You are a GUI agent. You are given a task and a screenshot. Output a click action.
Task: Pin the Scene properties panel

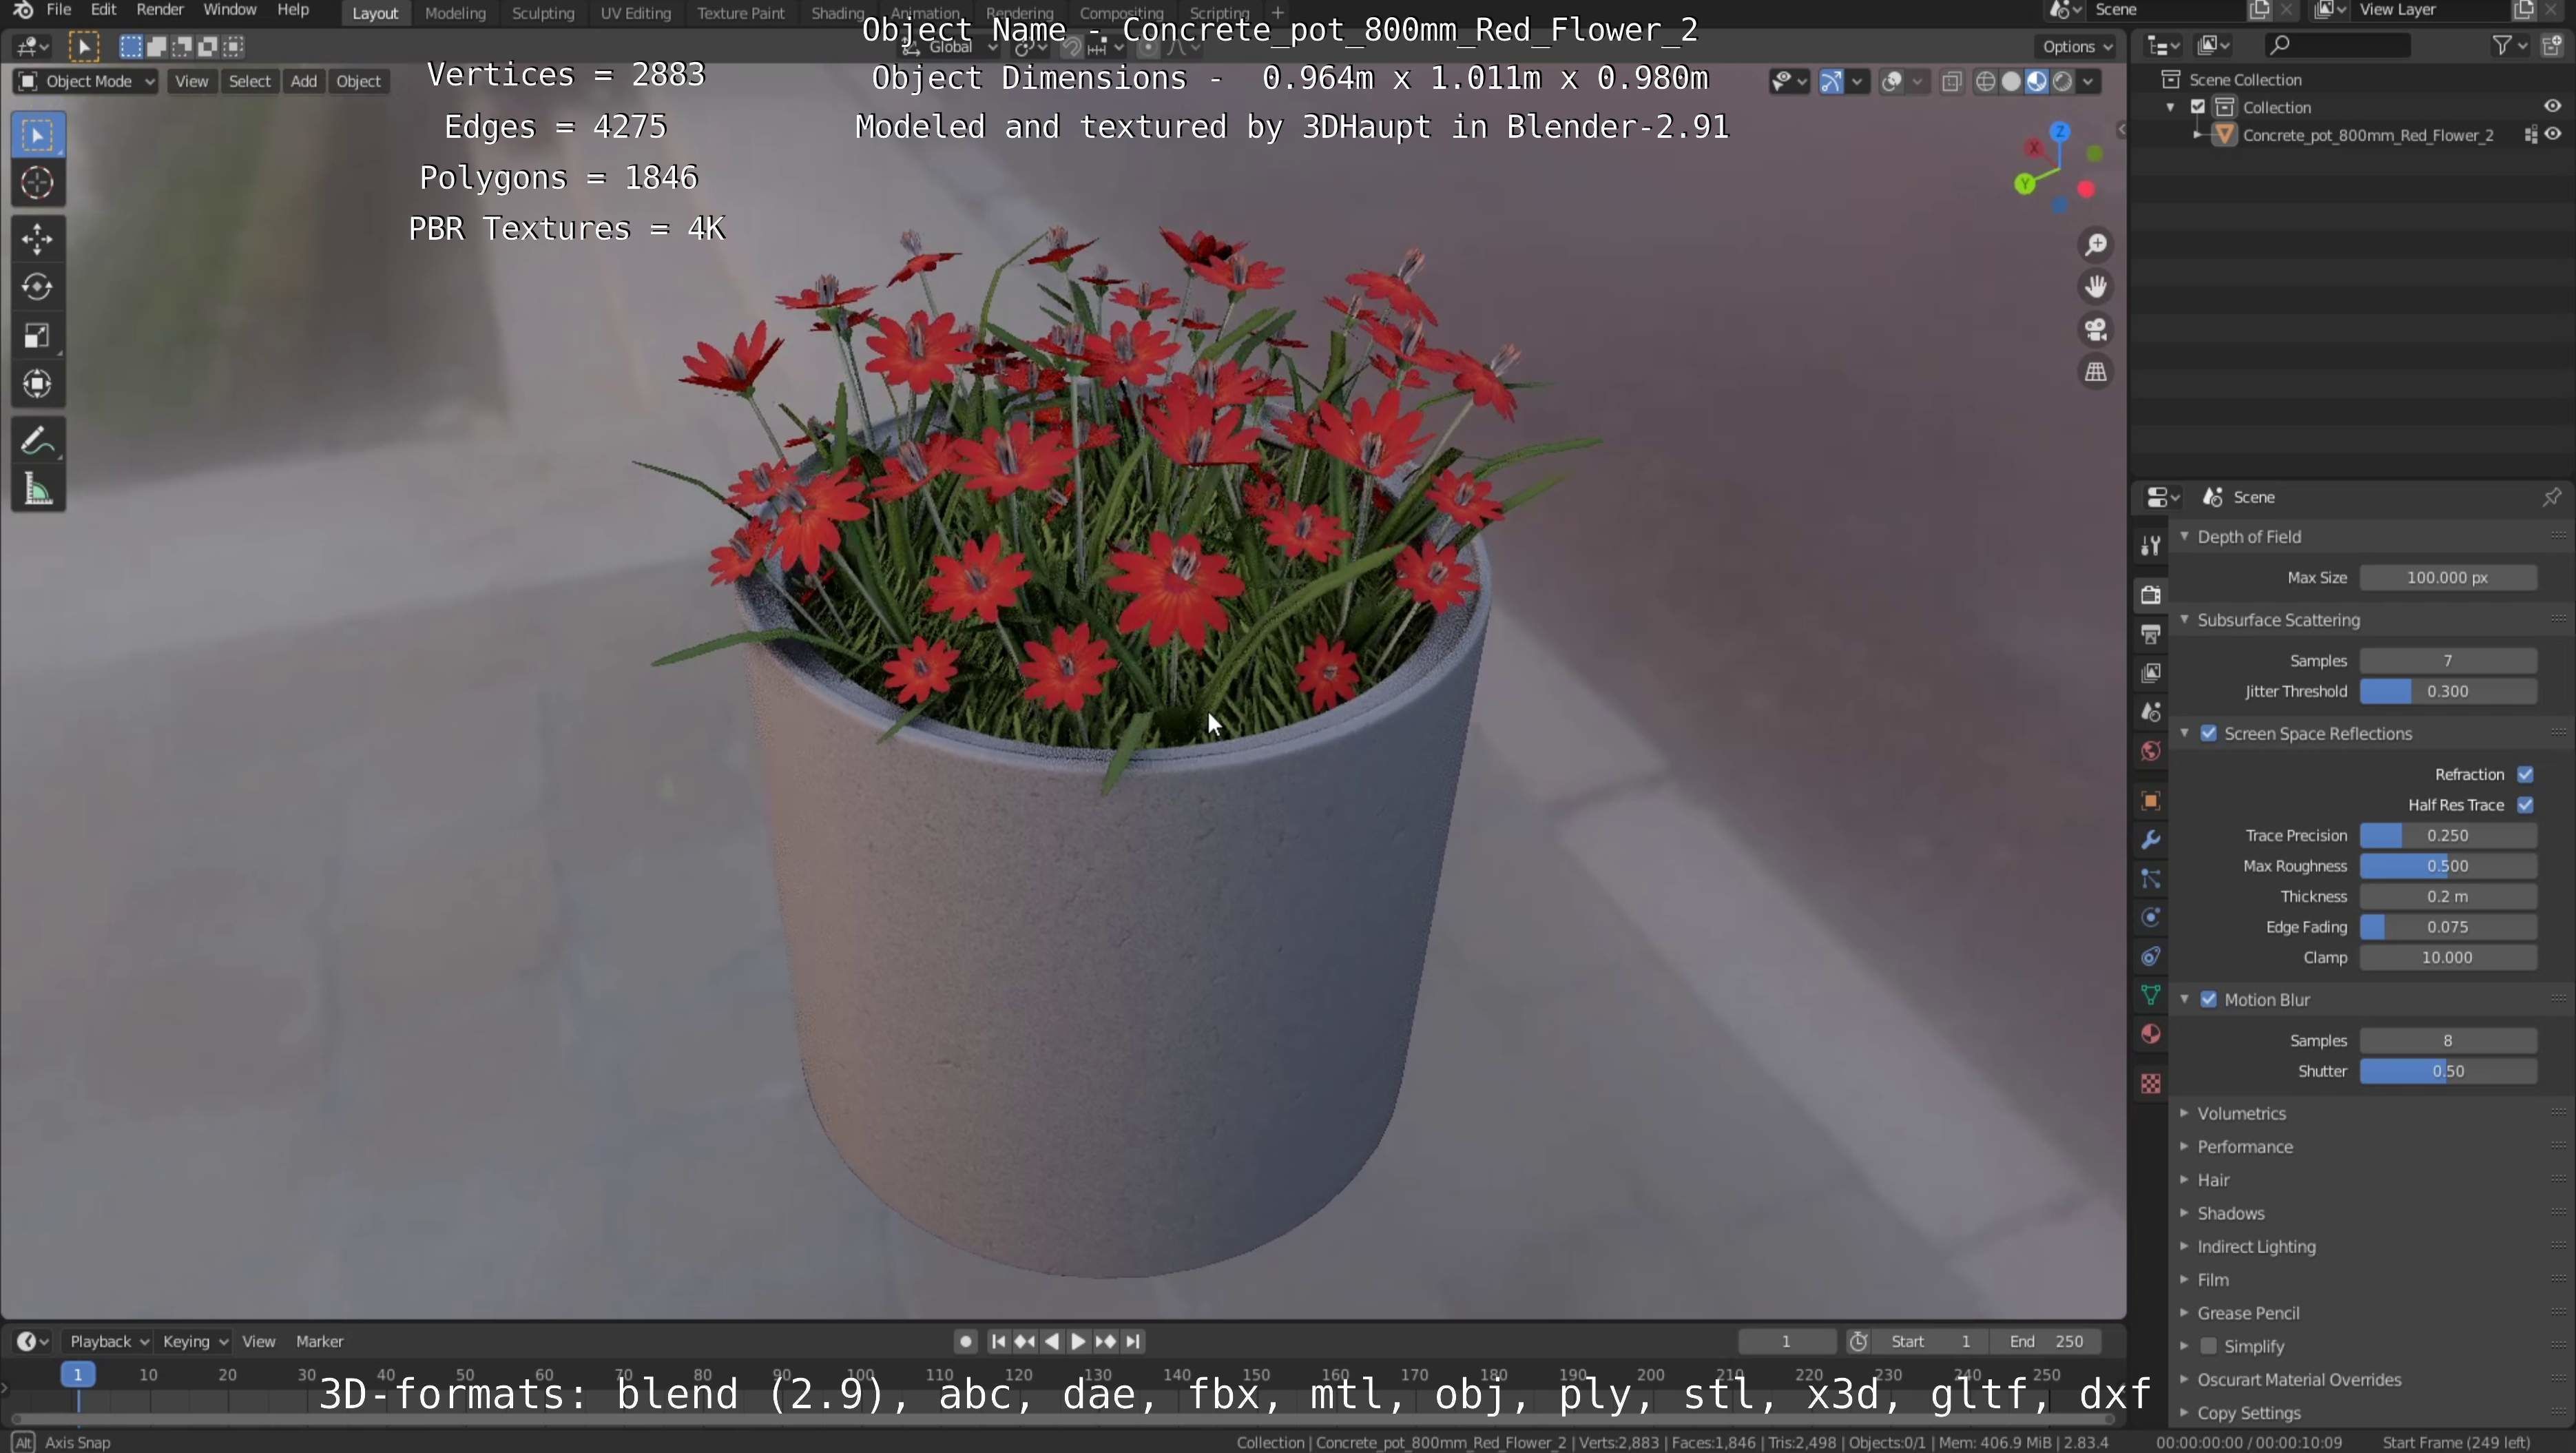(2551, 497)
